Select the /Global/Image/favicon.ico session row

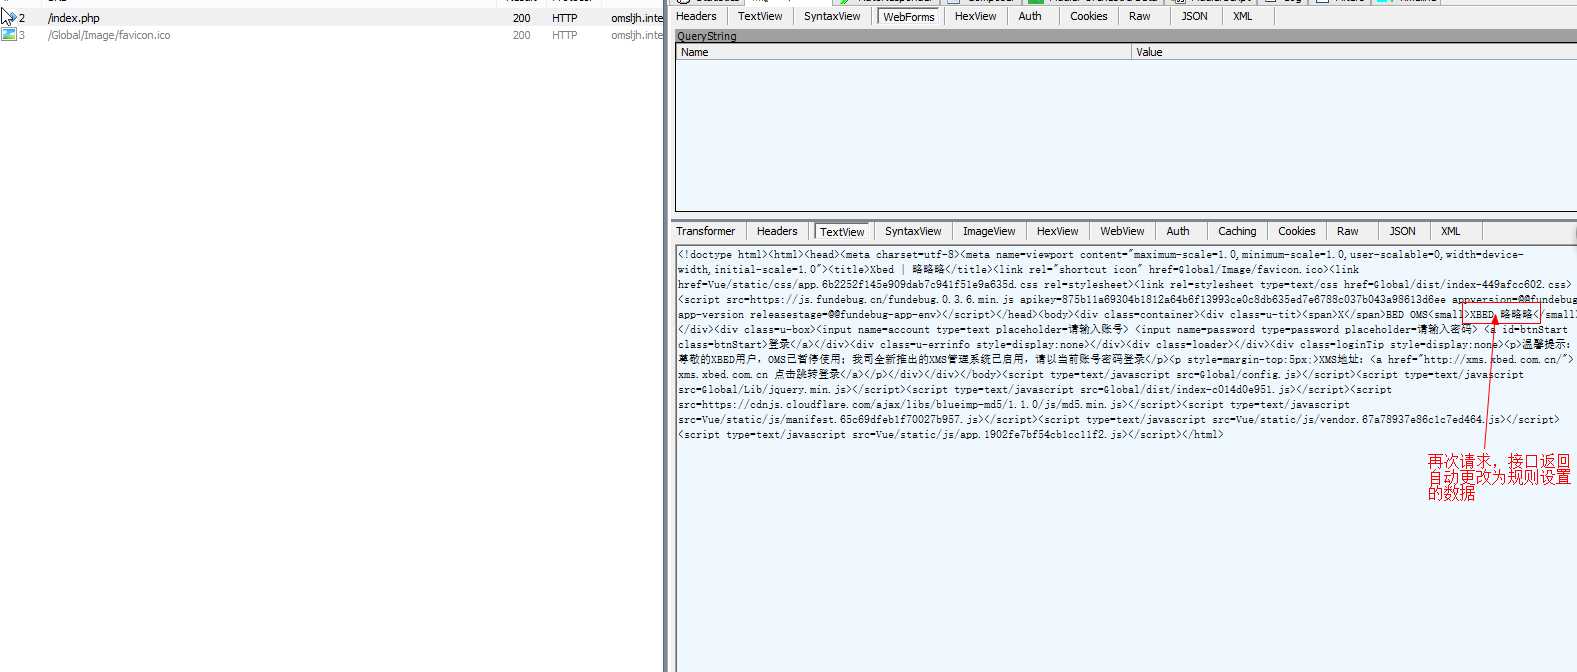point(331,35)
